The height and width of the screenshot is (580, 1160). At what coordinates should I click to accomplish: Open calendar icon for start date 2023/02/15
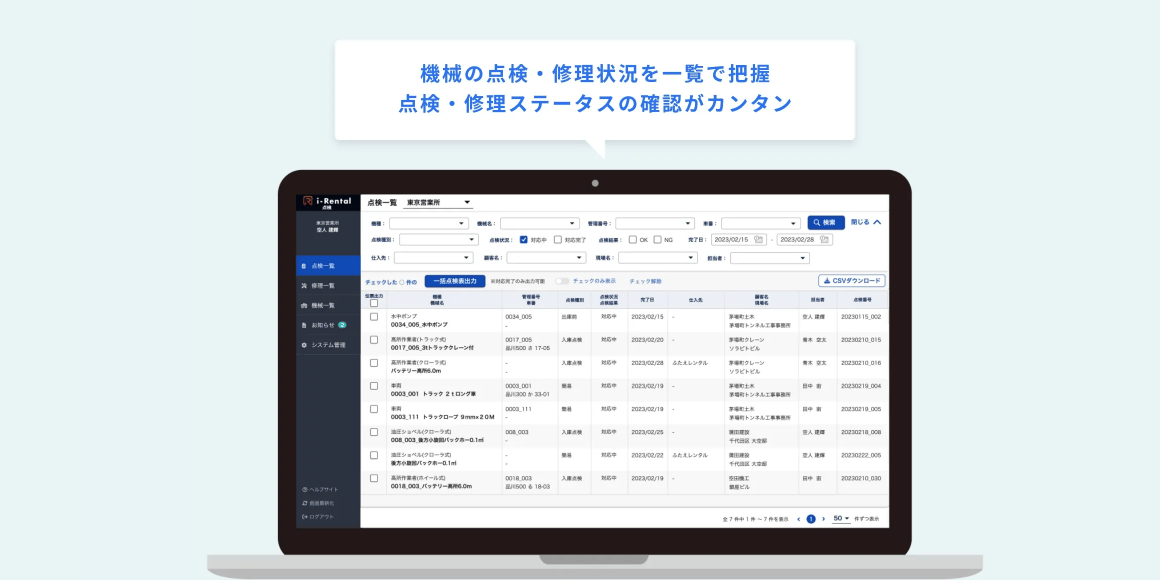coord(759,240)
